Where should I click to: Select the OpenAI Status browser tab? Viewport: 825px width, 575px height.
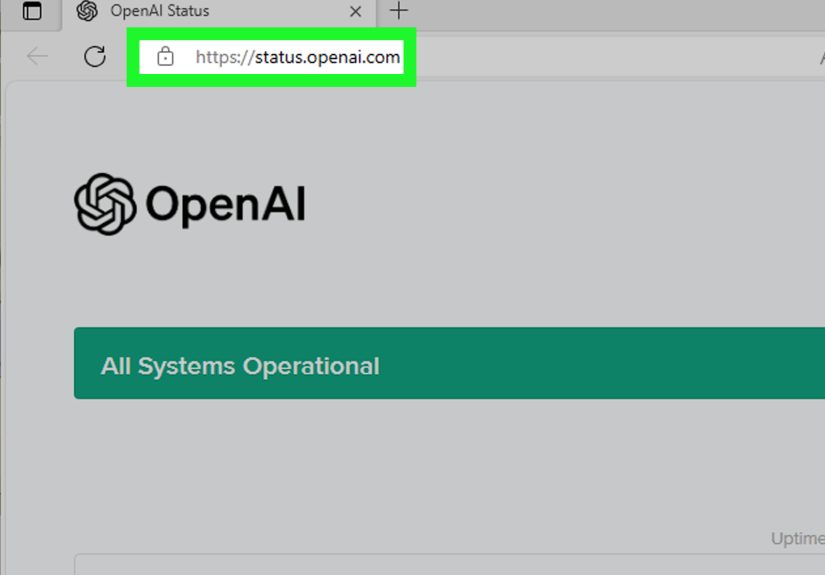(219, 14)
